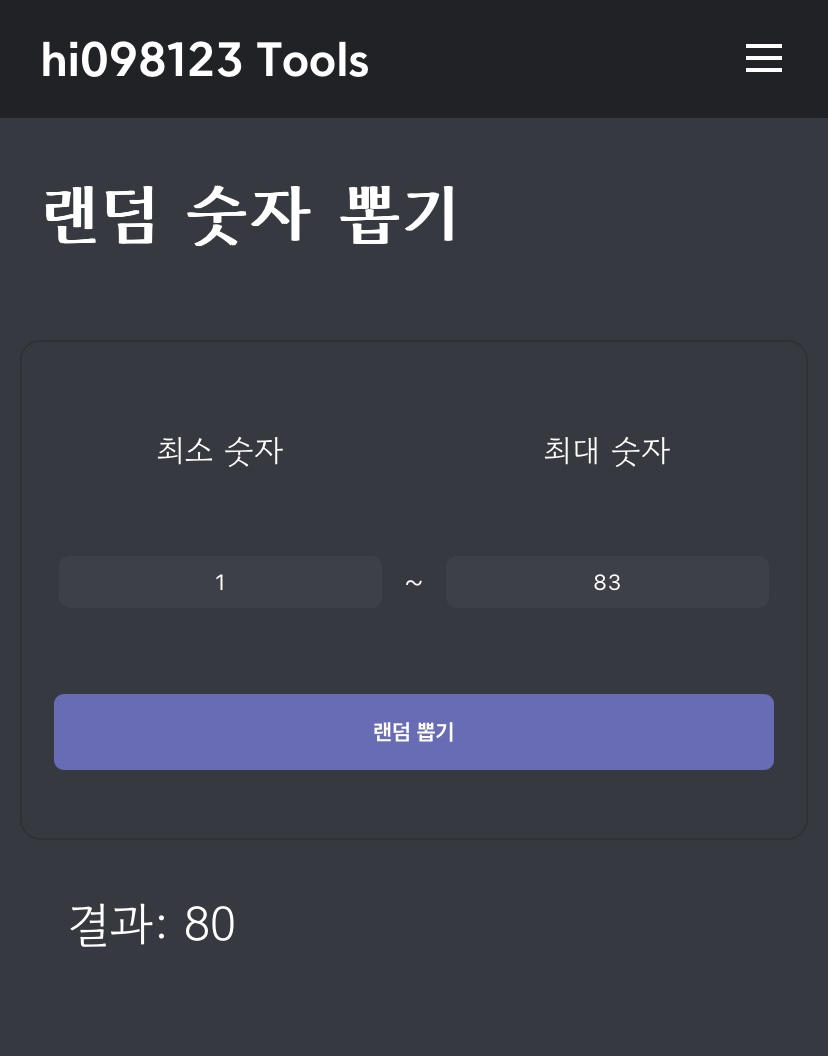Draw a new random number
Viewport: 828px width, 1056px height.
tap(414, 732)
